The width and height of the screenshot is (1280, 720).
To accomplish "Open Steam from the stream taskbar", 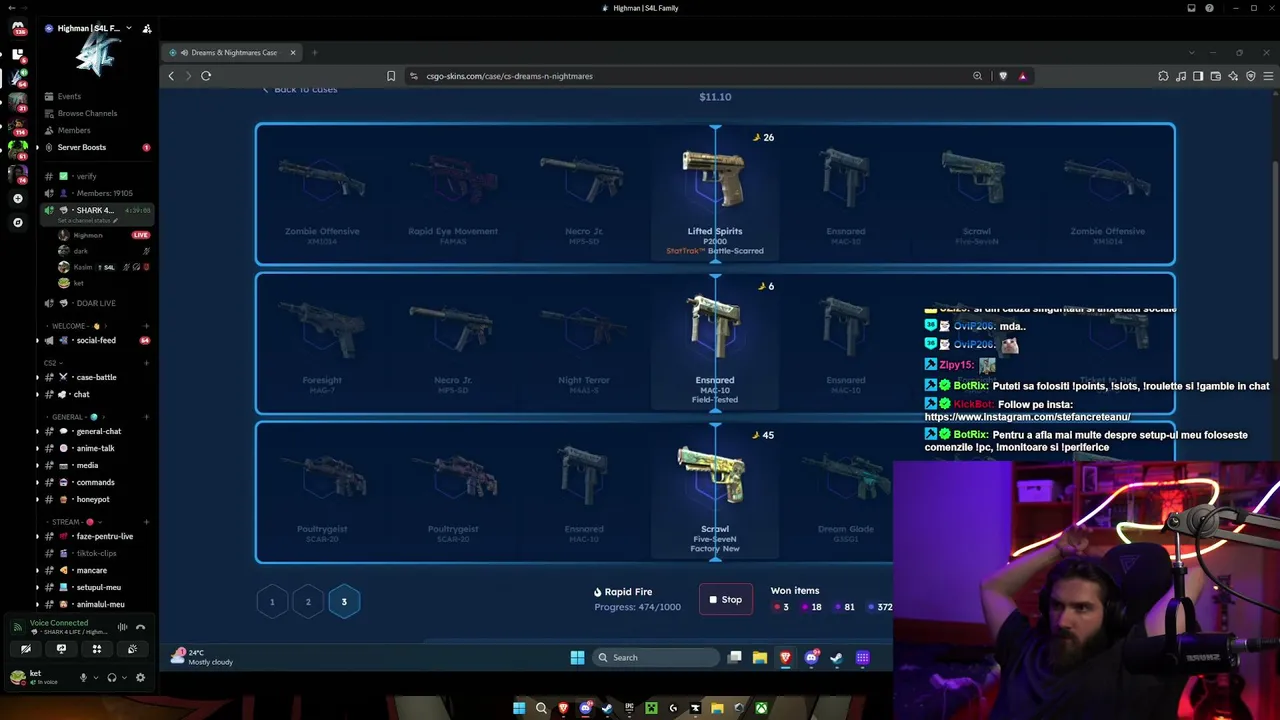I will (836, 657).
